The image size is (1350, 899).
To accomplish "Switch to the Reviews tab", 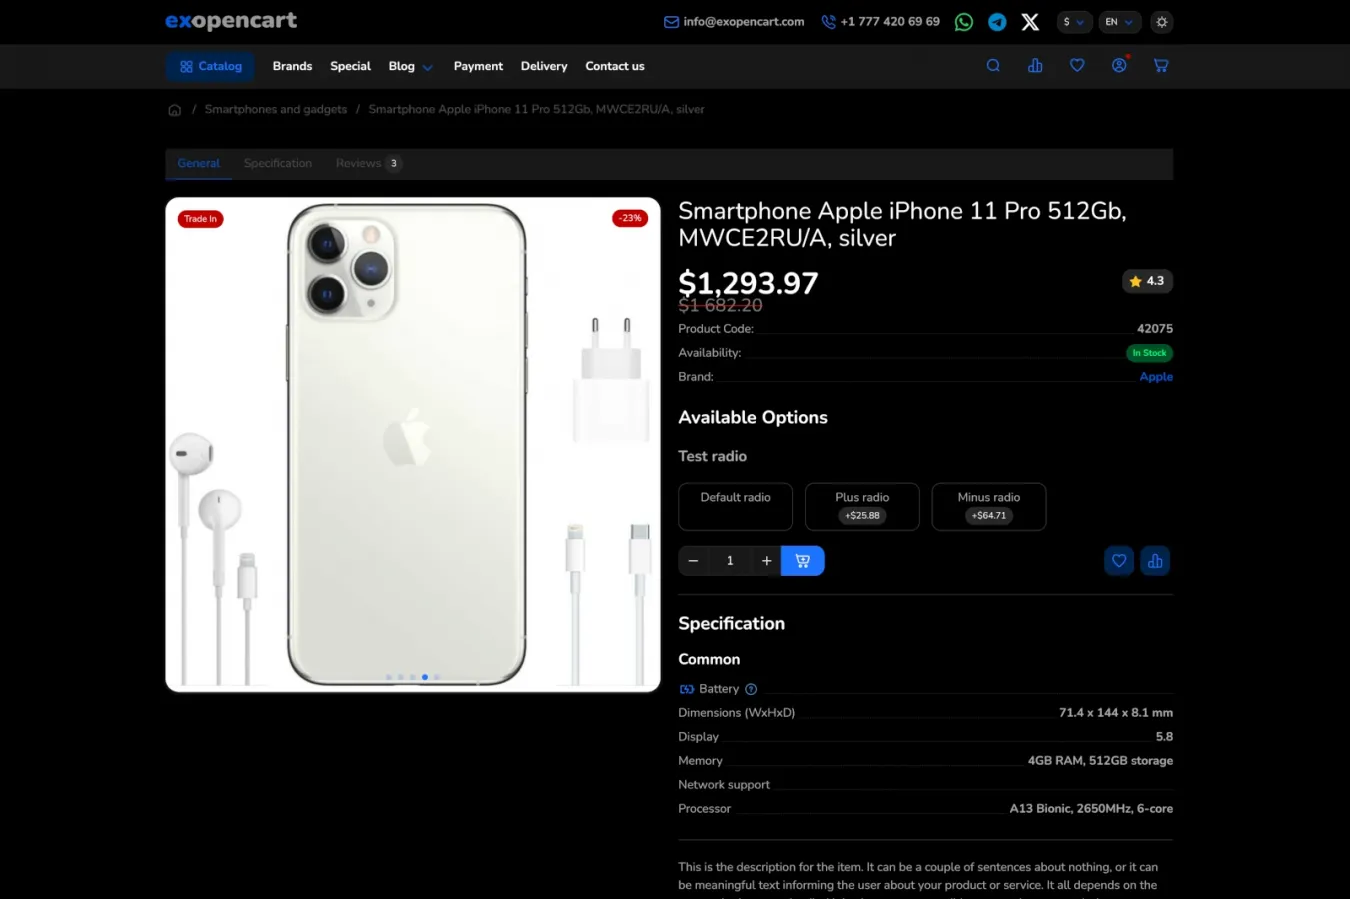I will (x=368, y=164).
